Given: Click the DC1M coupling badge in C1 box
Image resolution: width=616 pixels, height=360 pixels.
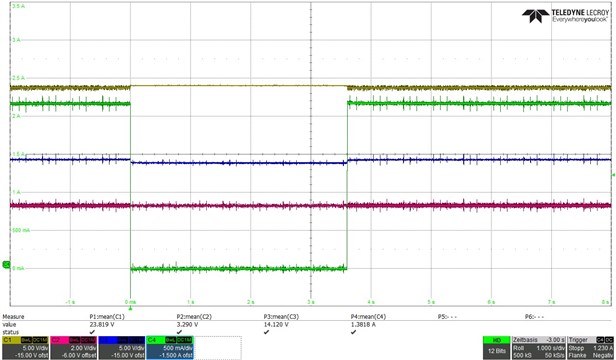Looking at the screenshot, I should 40,340.
